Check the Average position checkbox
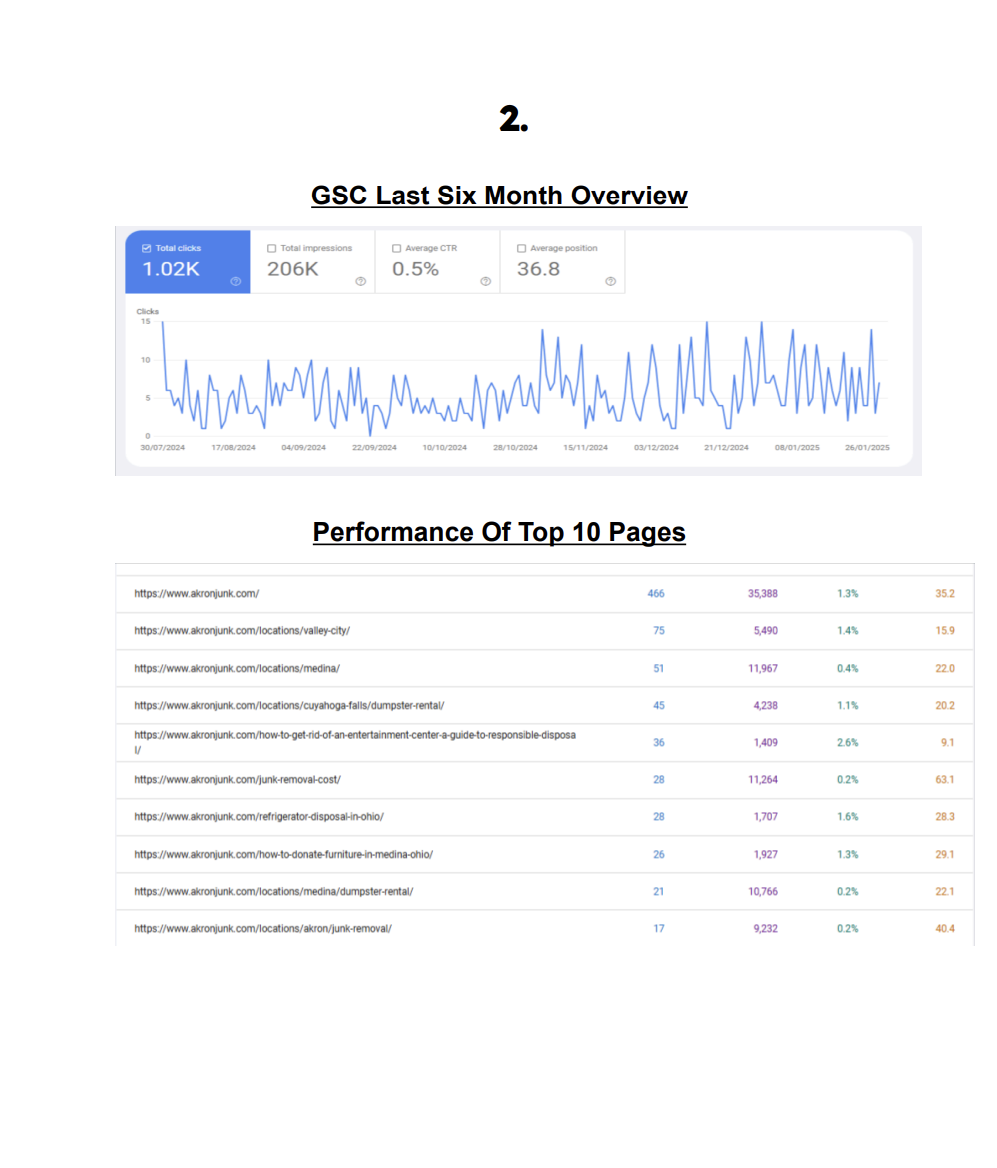Screen dimensions: 997x1168 (x=521, y=248)
